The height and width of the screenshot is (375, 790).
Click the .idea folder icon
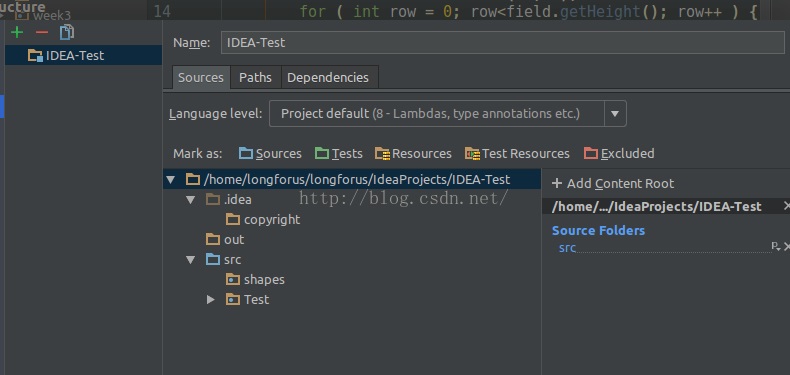pyautogui.click(x=213, y=200)
